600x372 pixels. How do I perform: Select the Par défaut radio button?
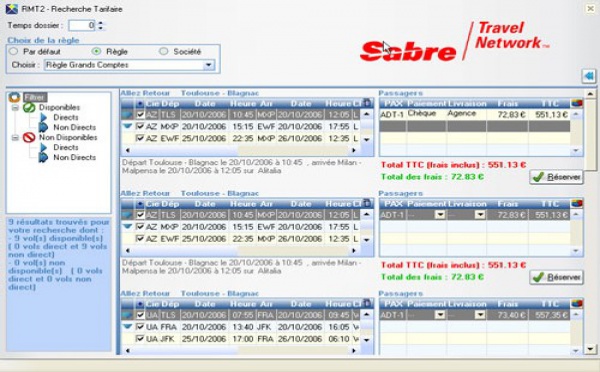[x=13, y=51]
